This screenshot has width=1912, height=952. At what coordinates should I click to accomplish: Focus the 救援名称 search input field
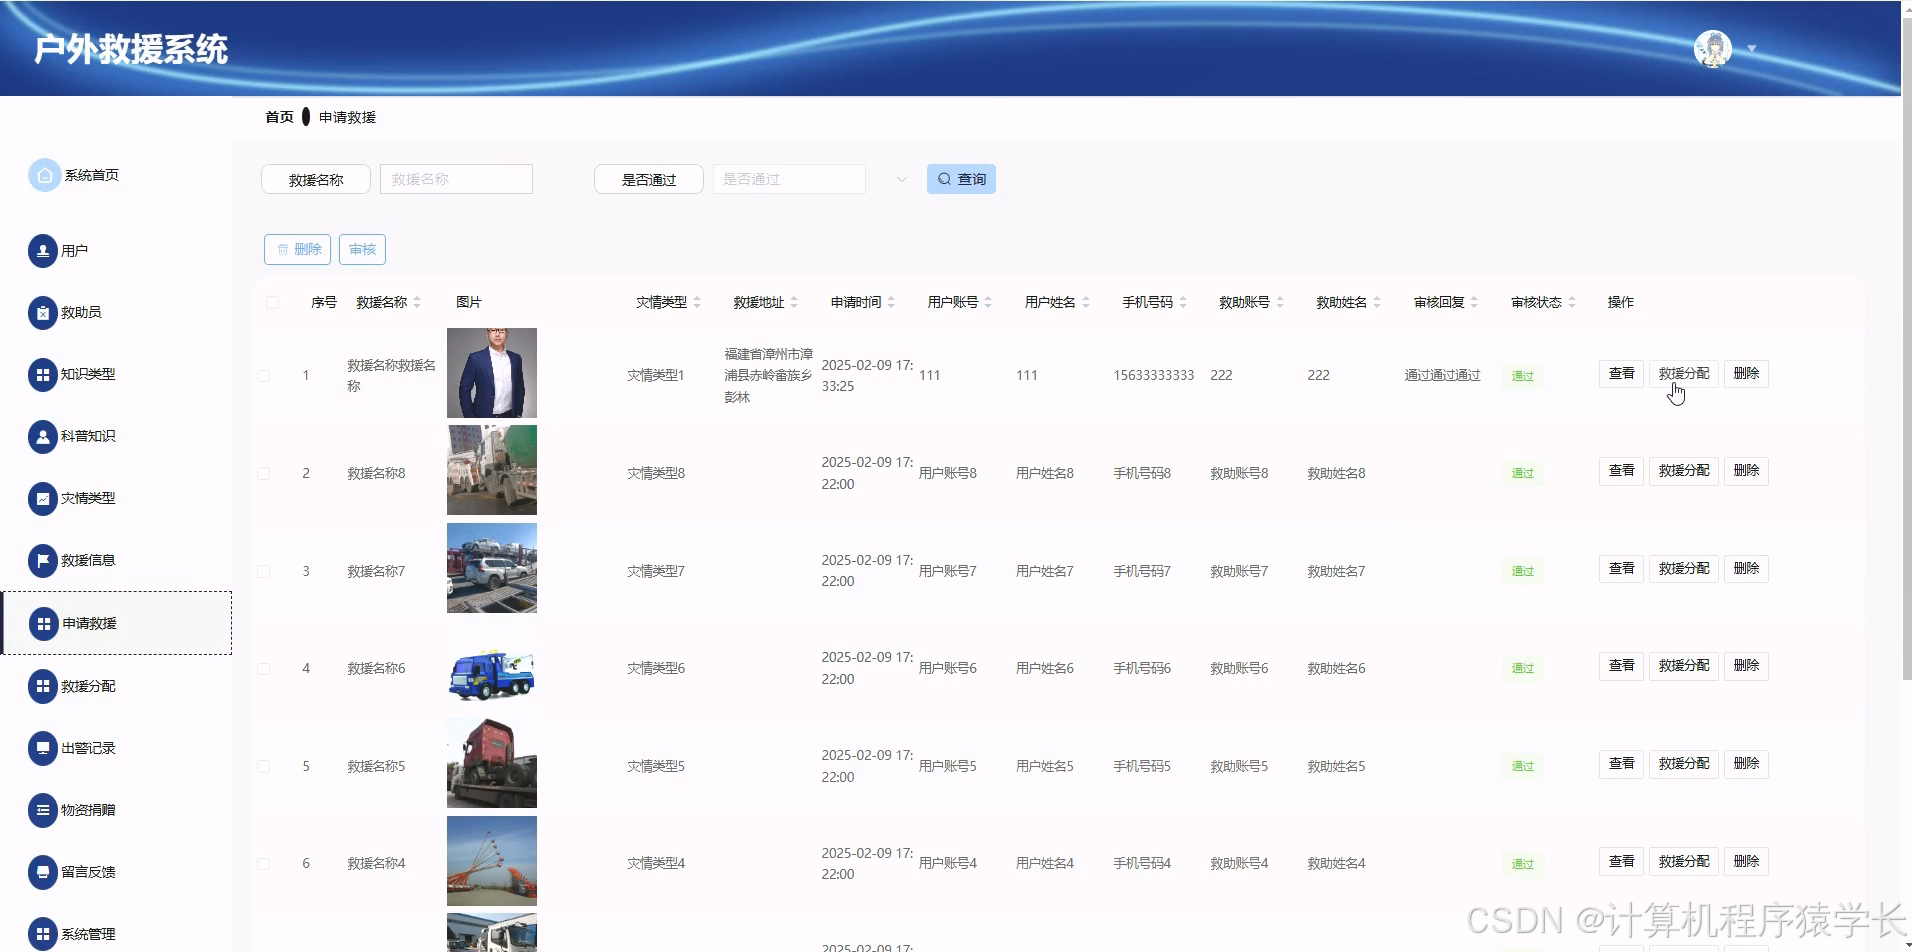click(x=456, y=179)
